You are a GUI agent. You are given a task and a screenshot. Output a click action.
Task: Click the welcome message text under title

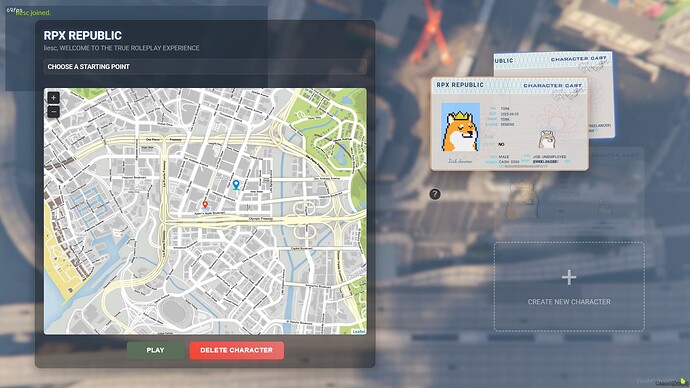pyautogui.click(x=121, y=48)
